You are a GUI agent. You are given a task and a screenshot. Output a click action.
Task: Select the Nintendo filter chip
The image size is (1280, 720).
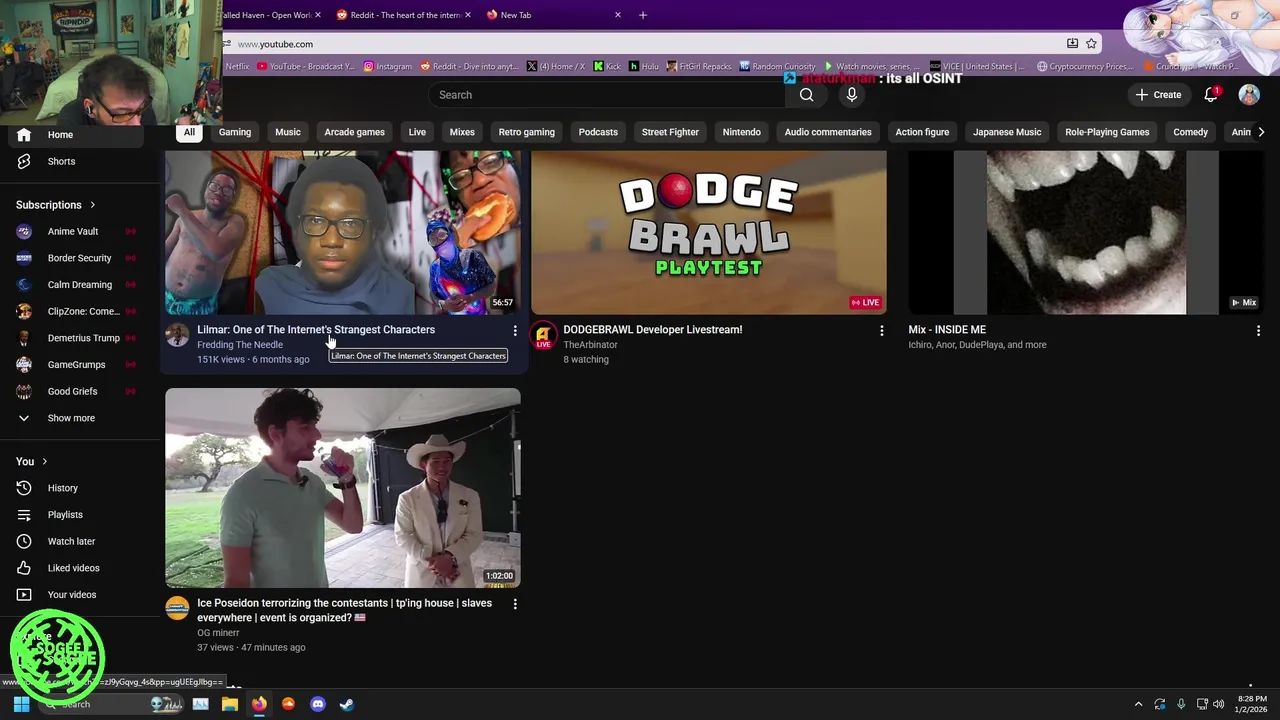(x=742, y=132)
